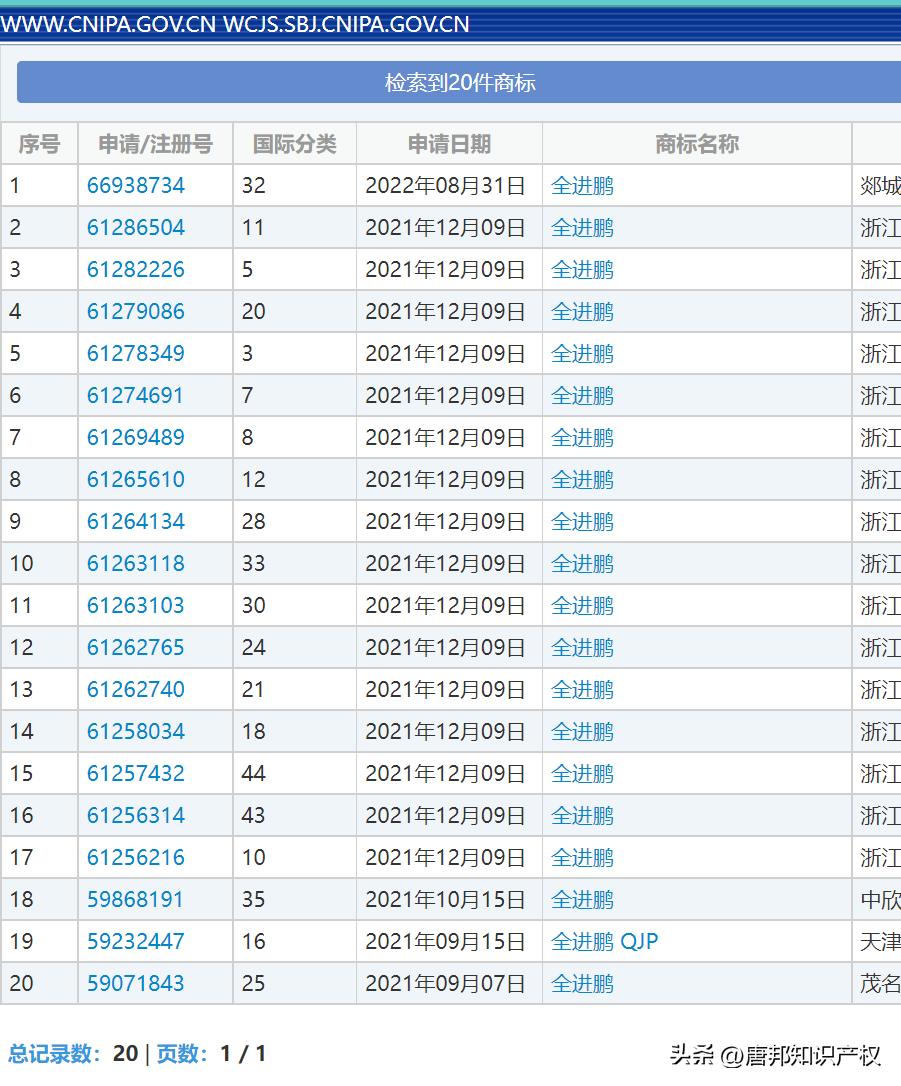Select the 序号 column header

(x=39, y=143)
